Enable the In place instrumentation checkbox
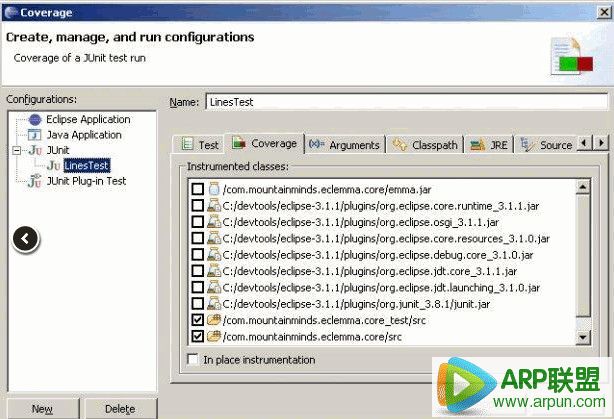Screen dimensions: 614x419 (x=193, y=359)
